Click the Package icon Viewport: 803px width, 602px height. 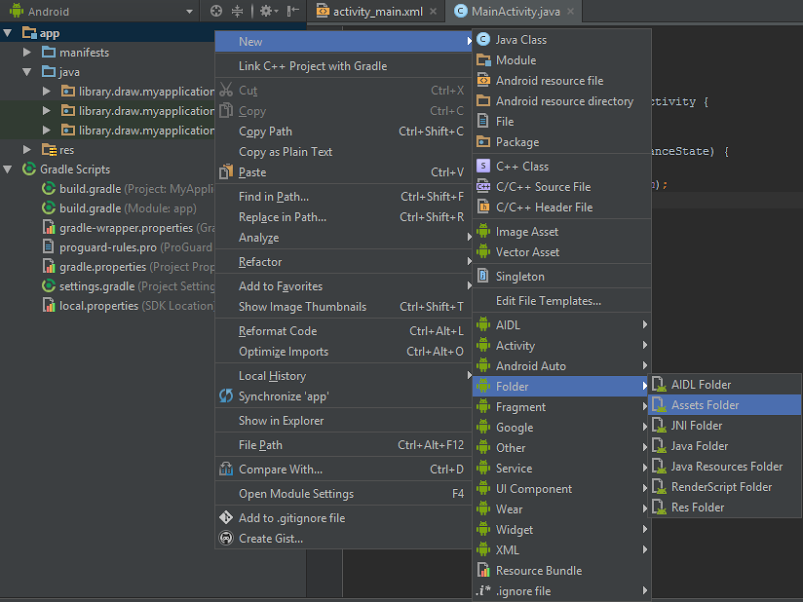[x=483, y=142]
